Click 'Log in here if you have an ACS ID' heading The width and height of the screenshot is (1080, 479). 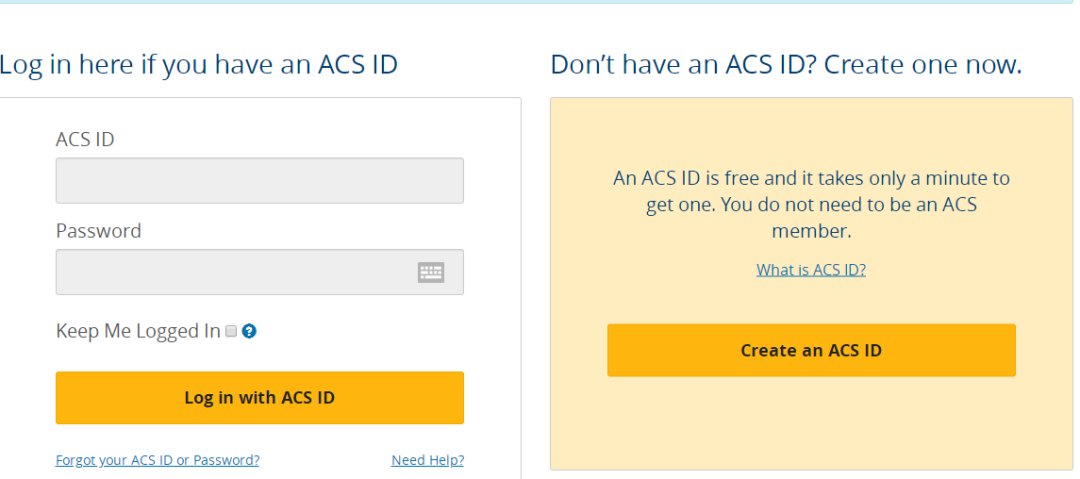pyautogui.click(x=198, y=66)
